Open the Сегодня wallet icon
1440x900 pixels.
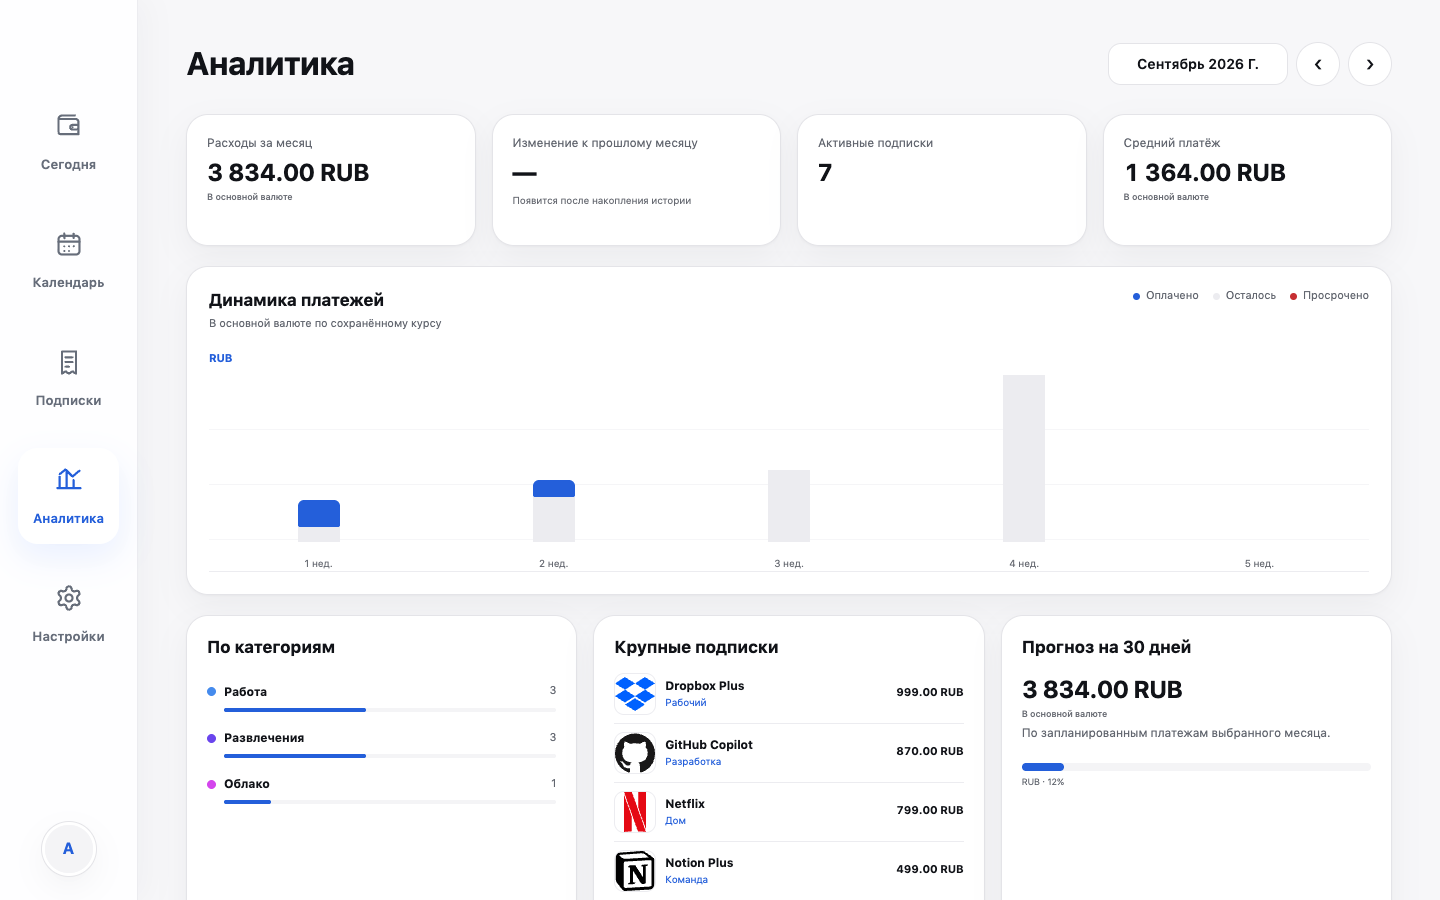(68, 125)
